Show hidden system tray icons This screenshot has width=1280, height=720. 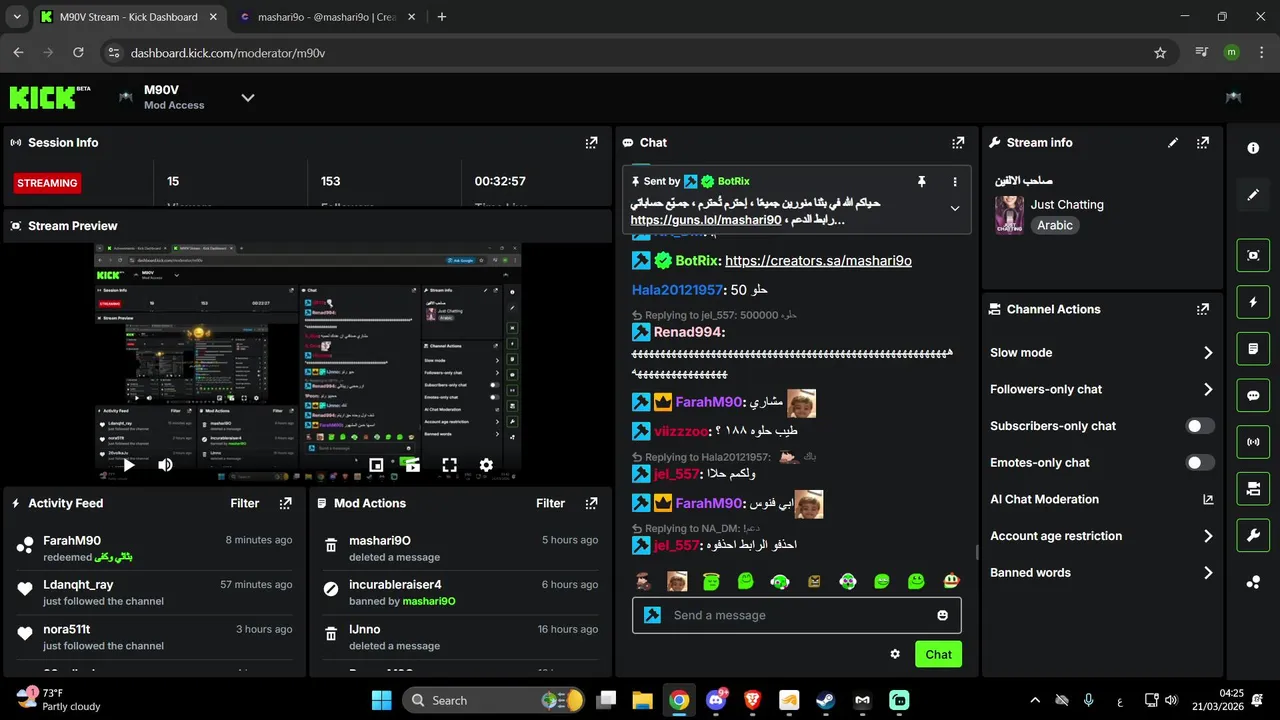pos(1035,700)
